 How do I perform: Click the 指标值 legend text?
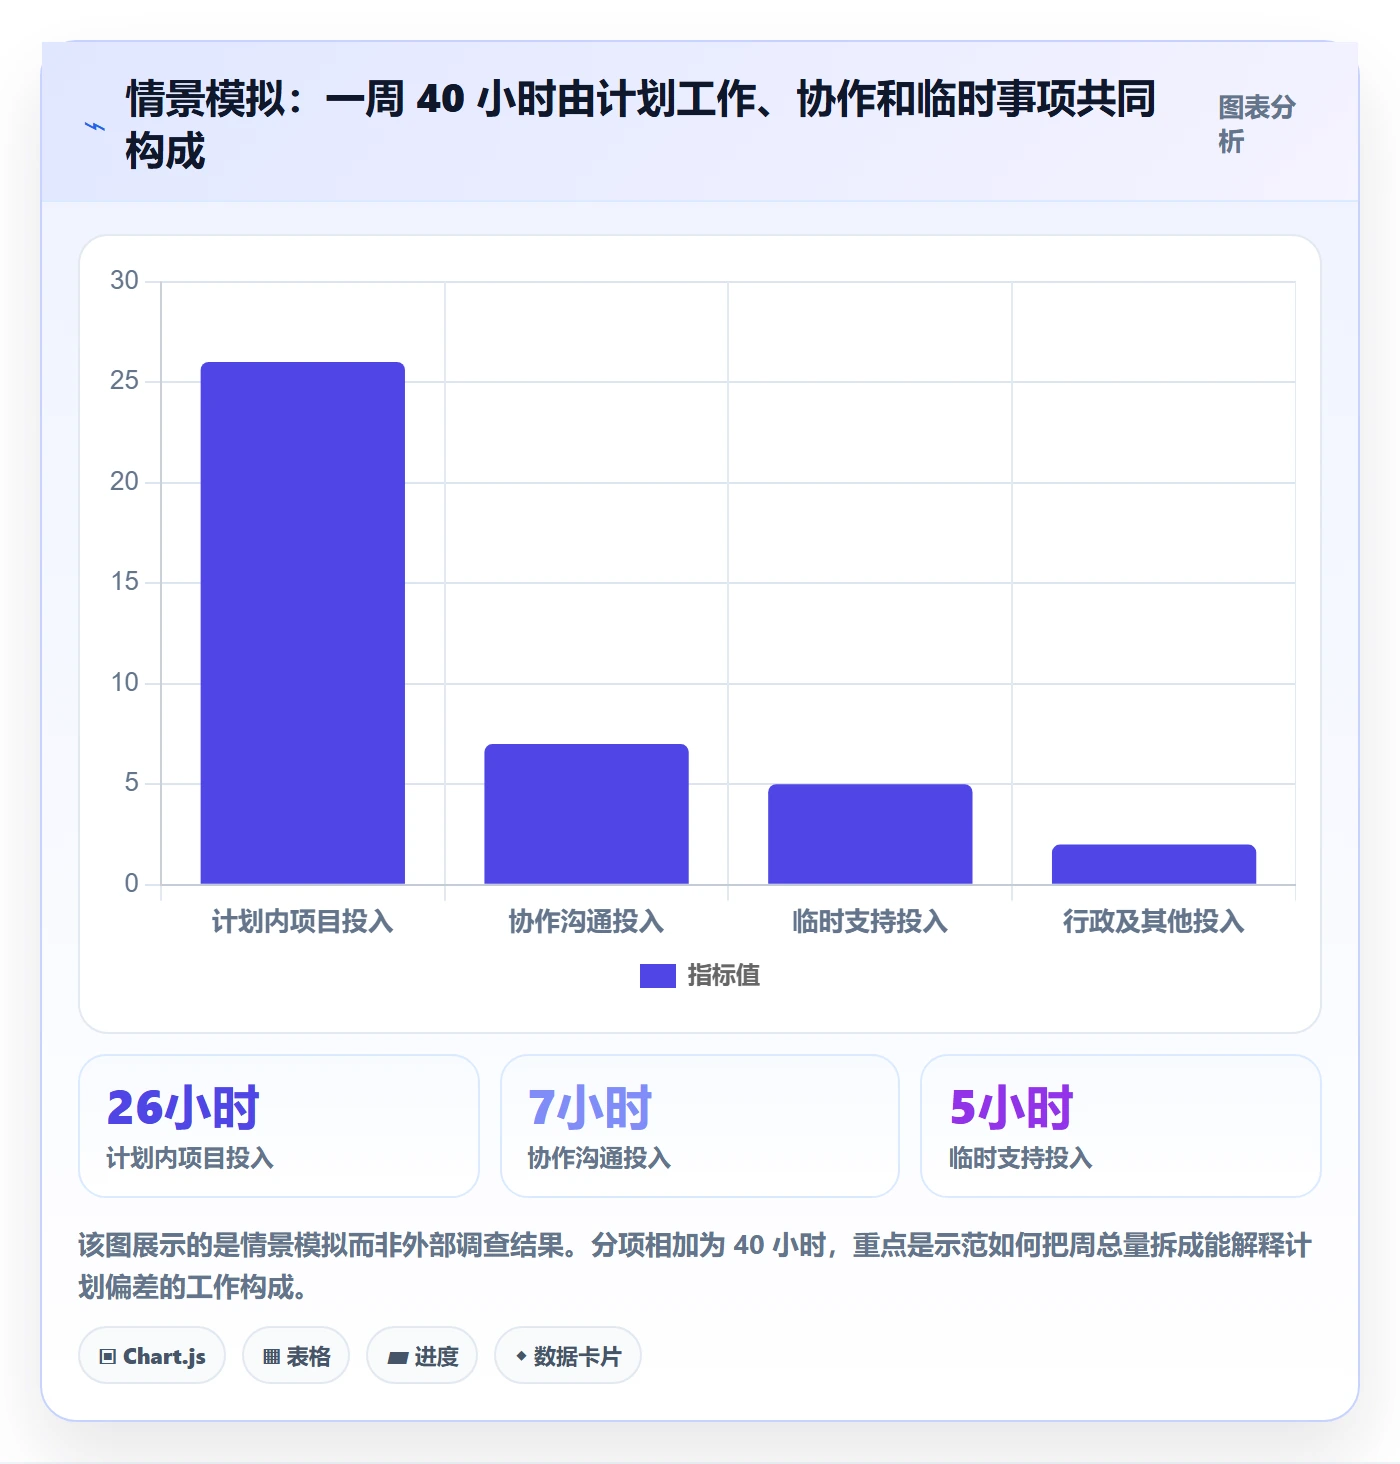click(723, 975)
